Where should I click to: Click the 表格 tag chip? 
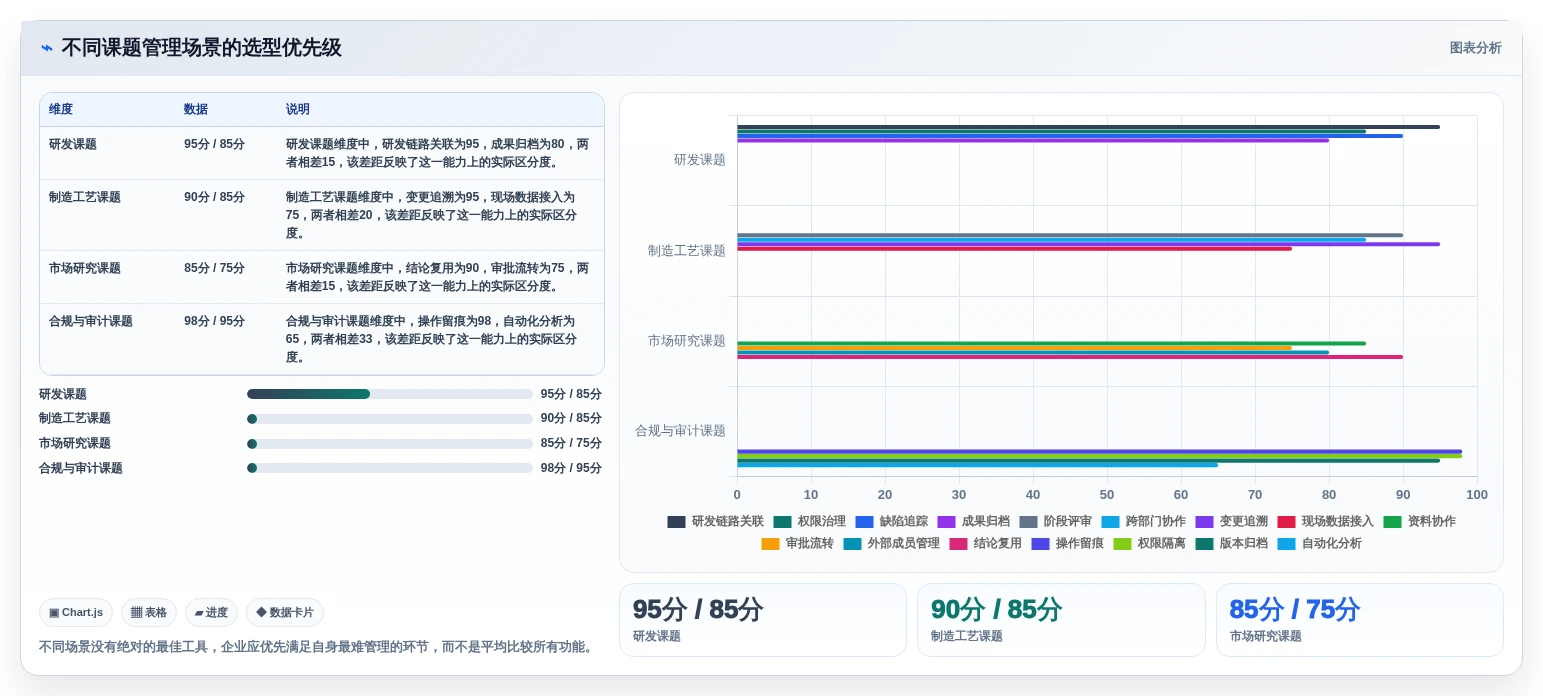tap(149, 613)
